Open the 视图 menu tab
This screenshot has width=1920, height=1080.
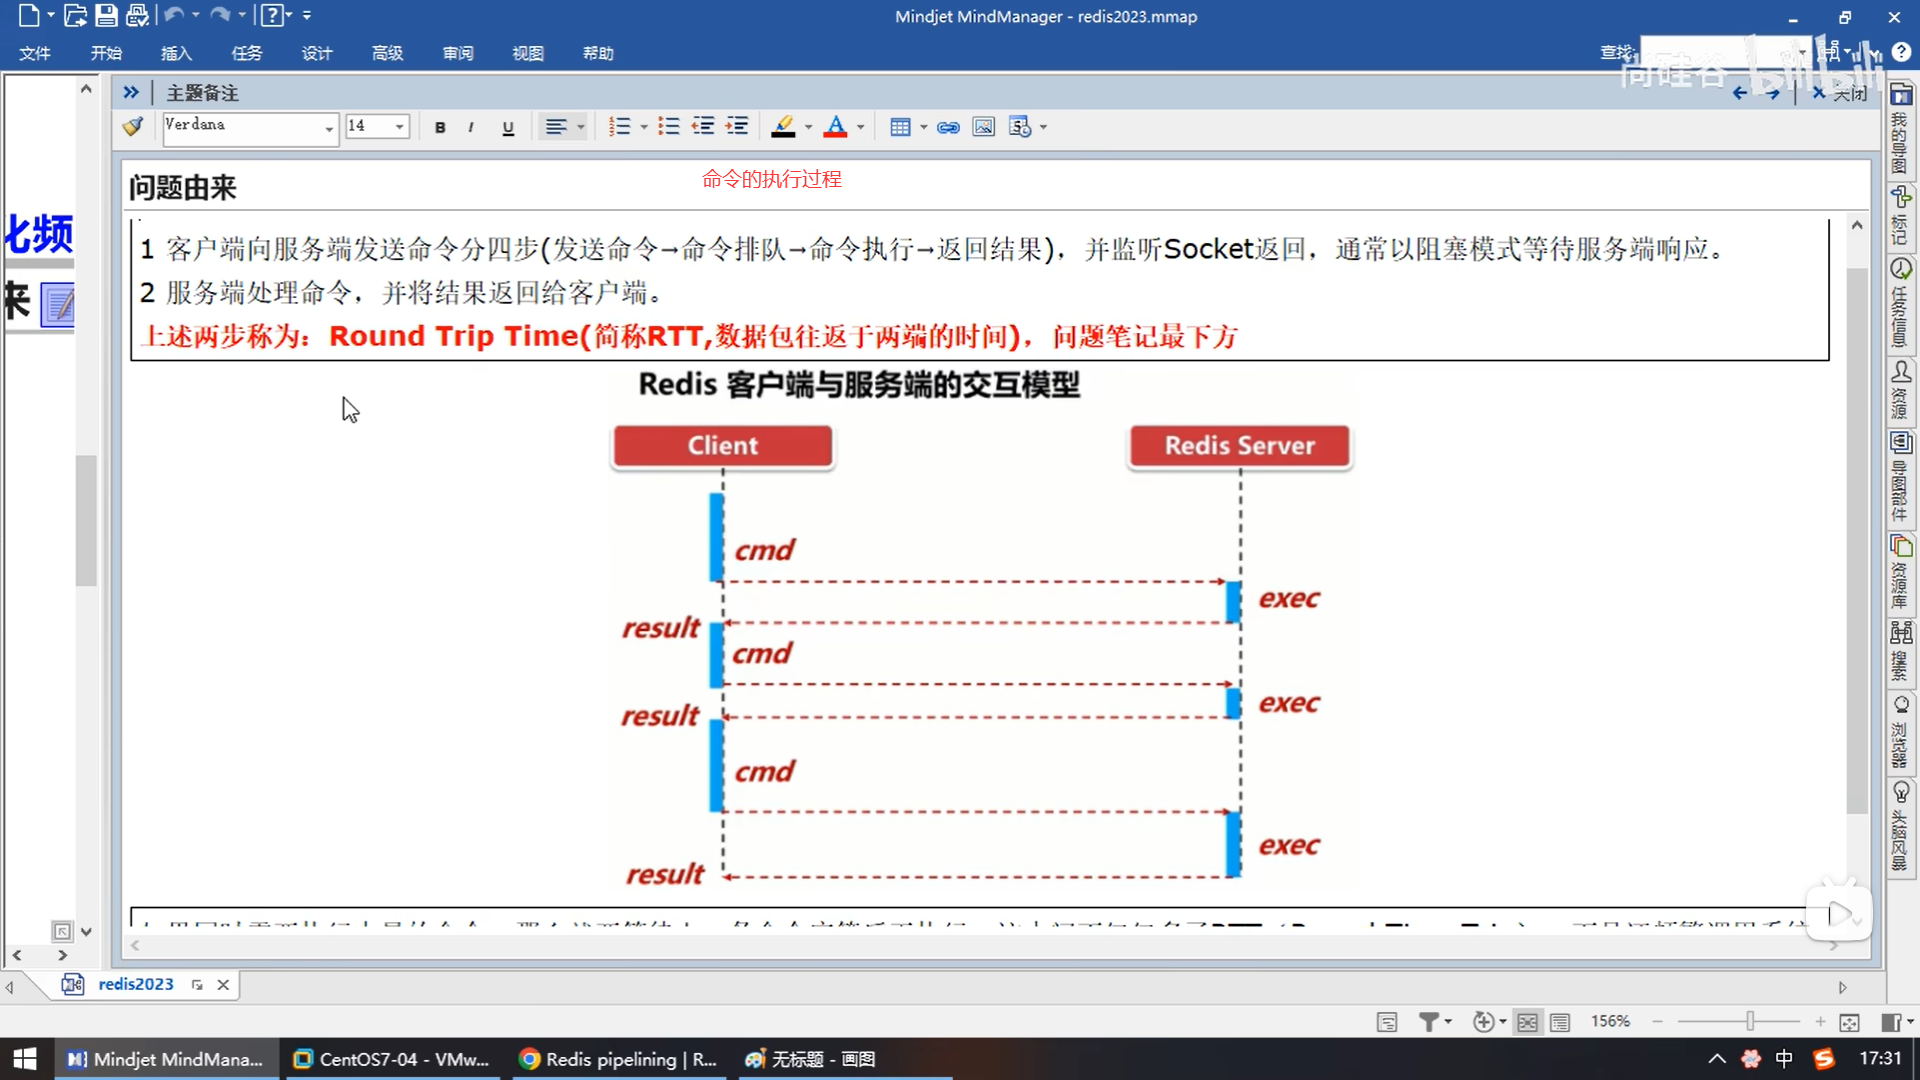click(527, 53)
